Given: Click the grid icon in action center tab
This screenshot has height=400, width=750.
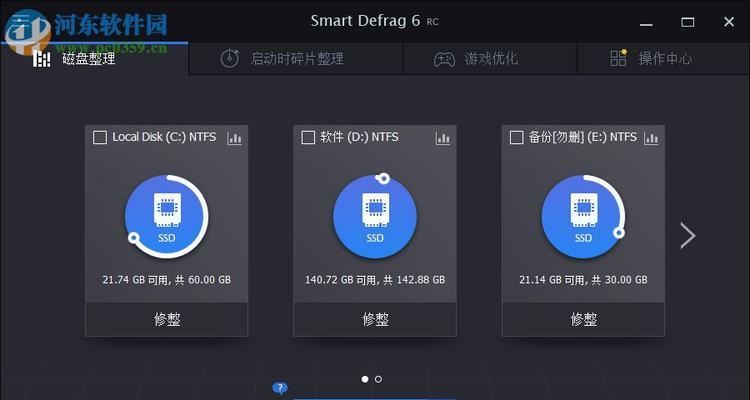Looking at the screenshot, I should 618,58.
